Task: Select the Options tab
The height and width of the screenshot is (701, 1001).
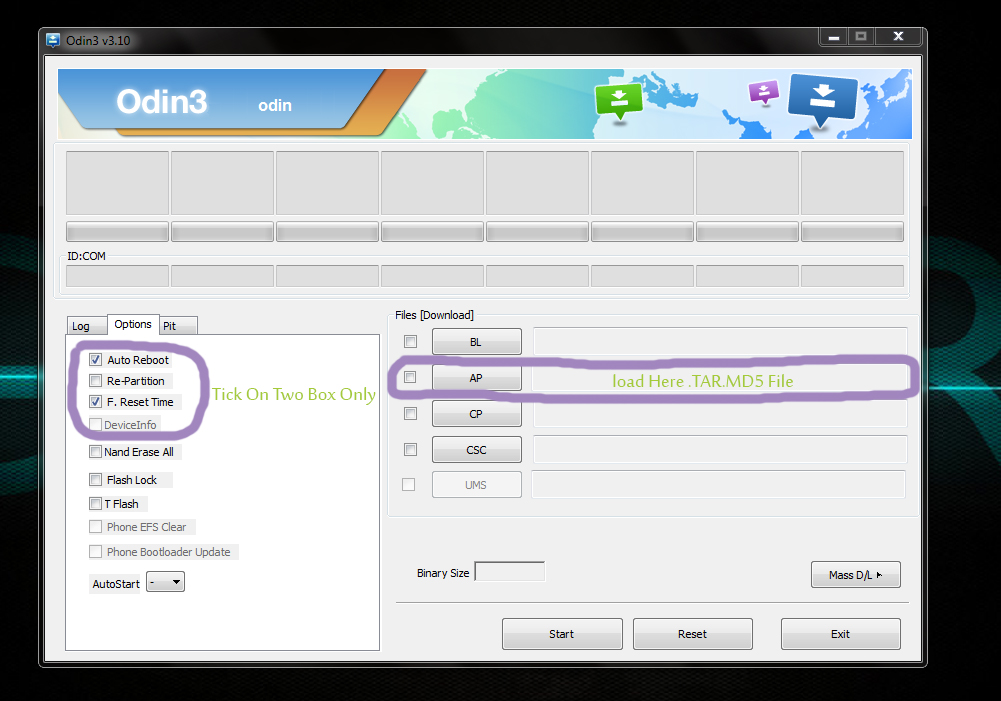Action: (133, 324)
